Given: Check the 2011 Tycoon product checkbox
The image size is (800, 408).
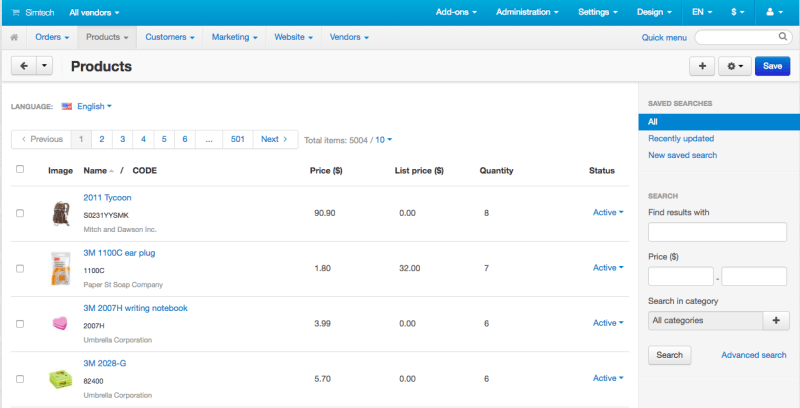Looking at the screenshot, I should [x=20, y=213].
